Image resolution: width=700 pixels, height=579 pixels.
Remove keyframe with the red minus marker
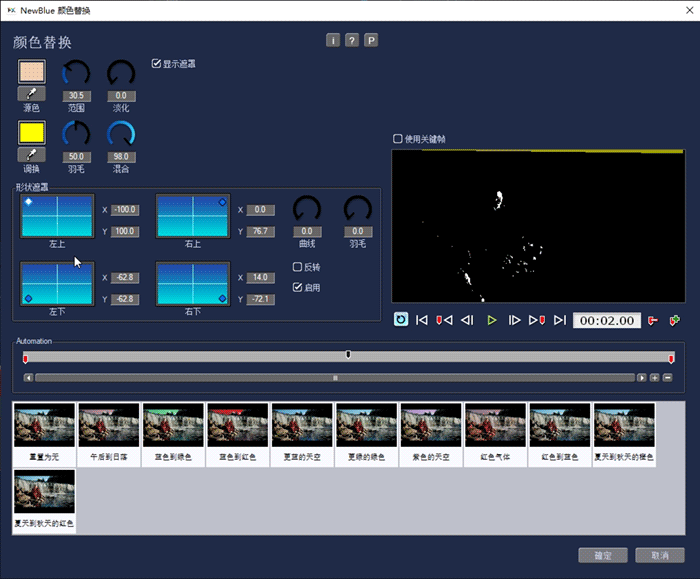point(653,320)
